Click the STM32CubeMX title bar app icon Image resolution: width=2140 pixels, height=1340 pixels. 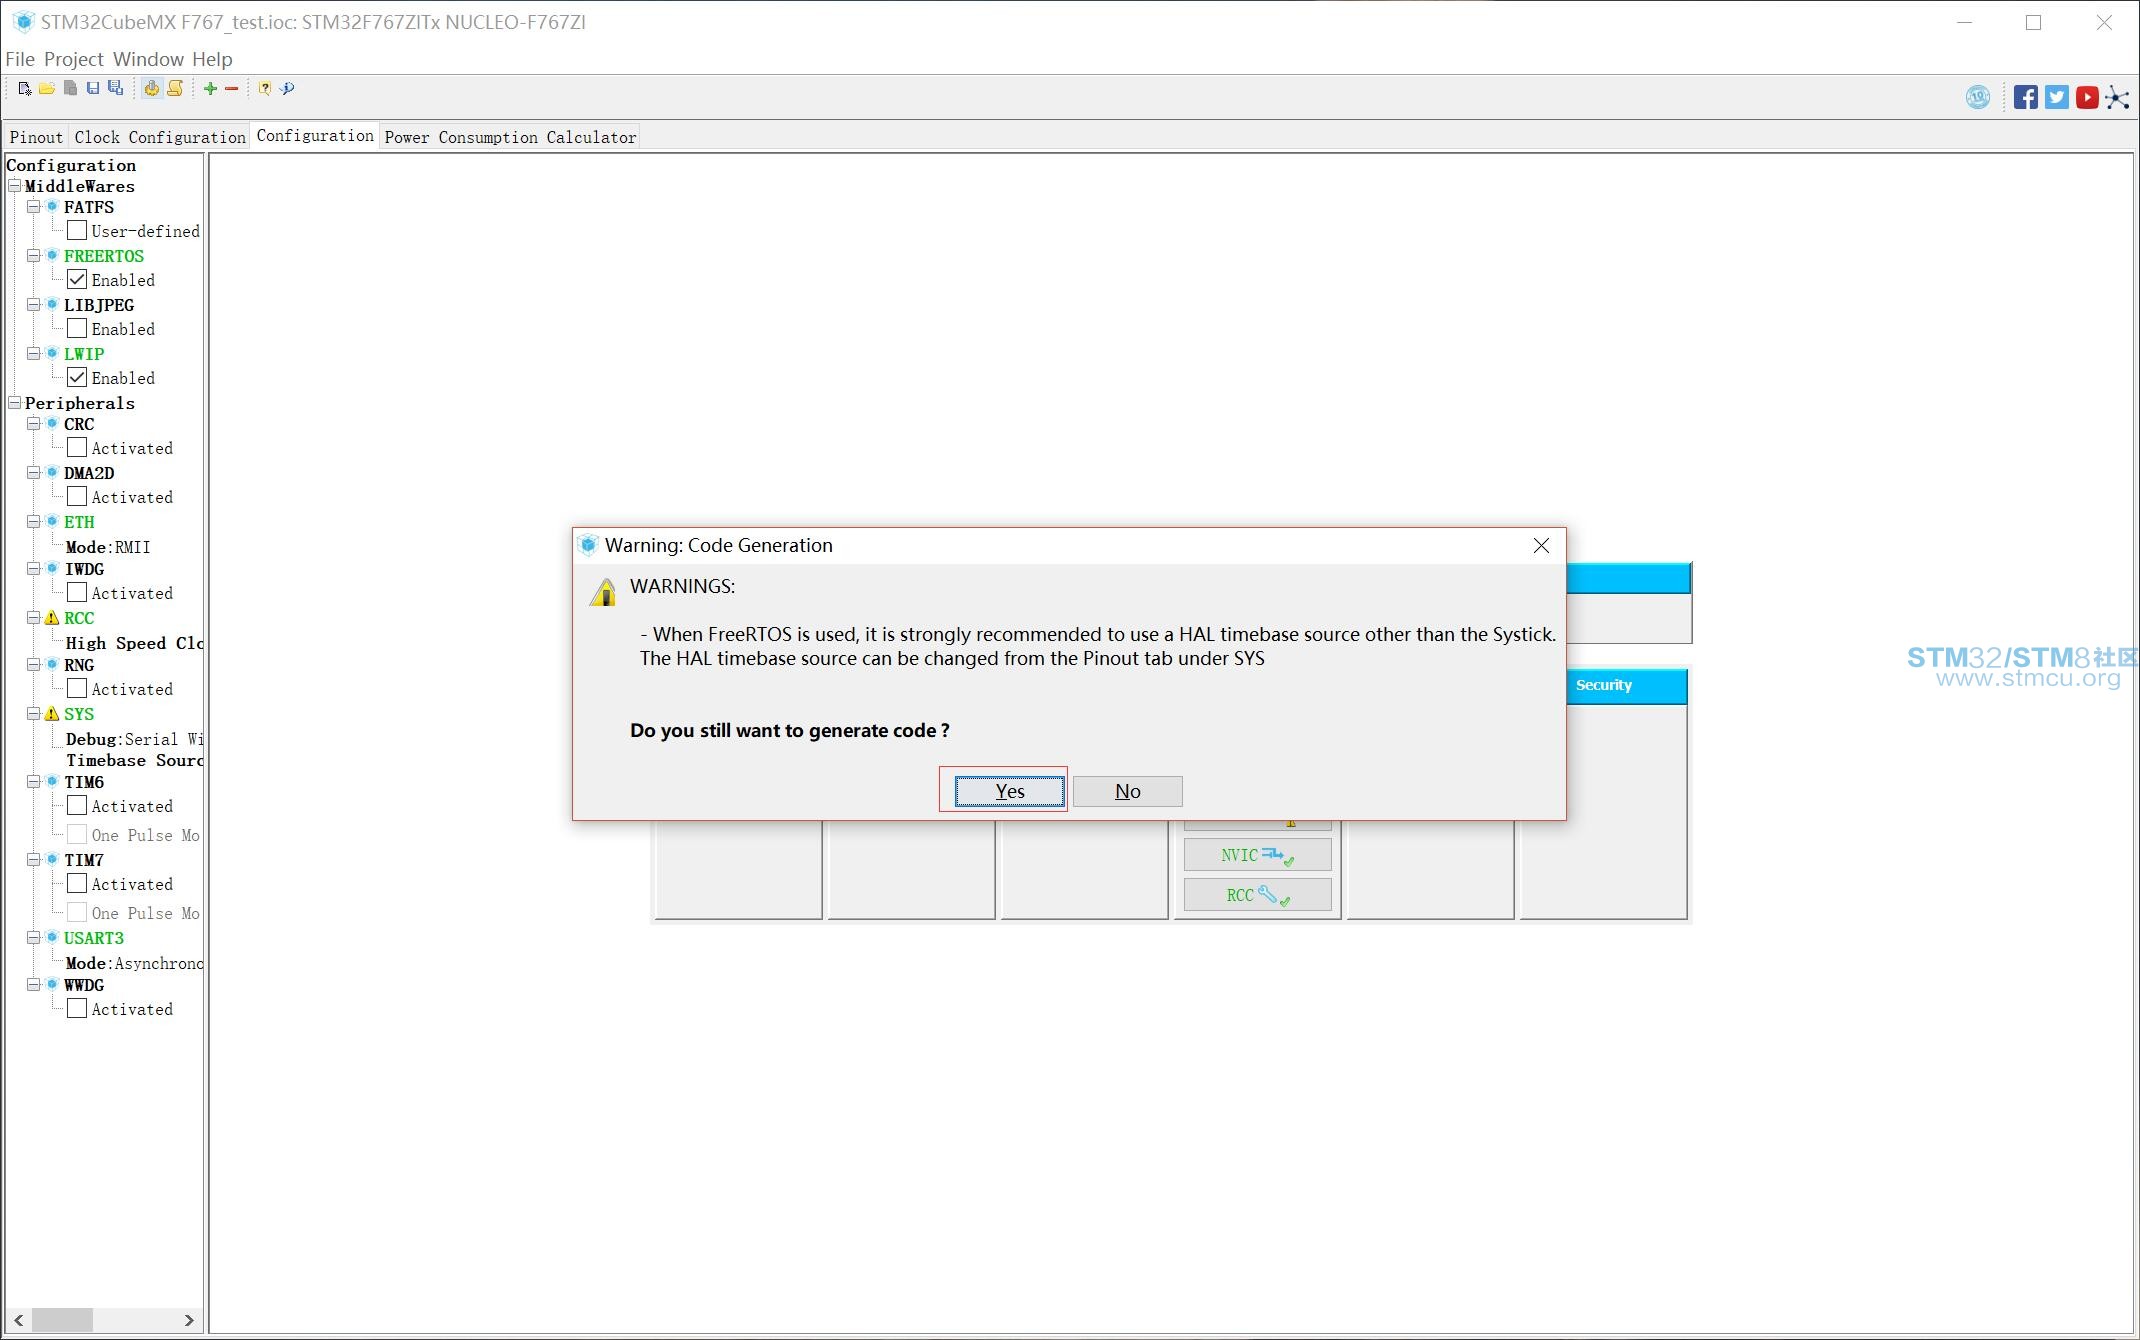coord(23,22)
